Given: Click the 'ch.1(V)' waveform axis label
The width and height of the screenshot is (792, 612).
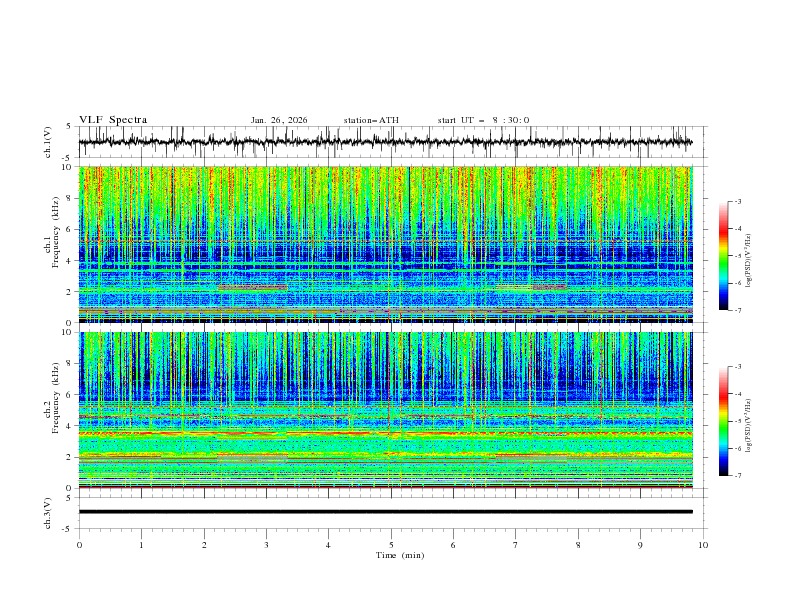Looking at the screenshot, I should [48, 142].
